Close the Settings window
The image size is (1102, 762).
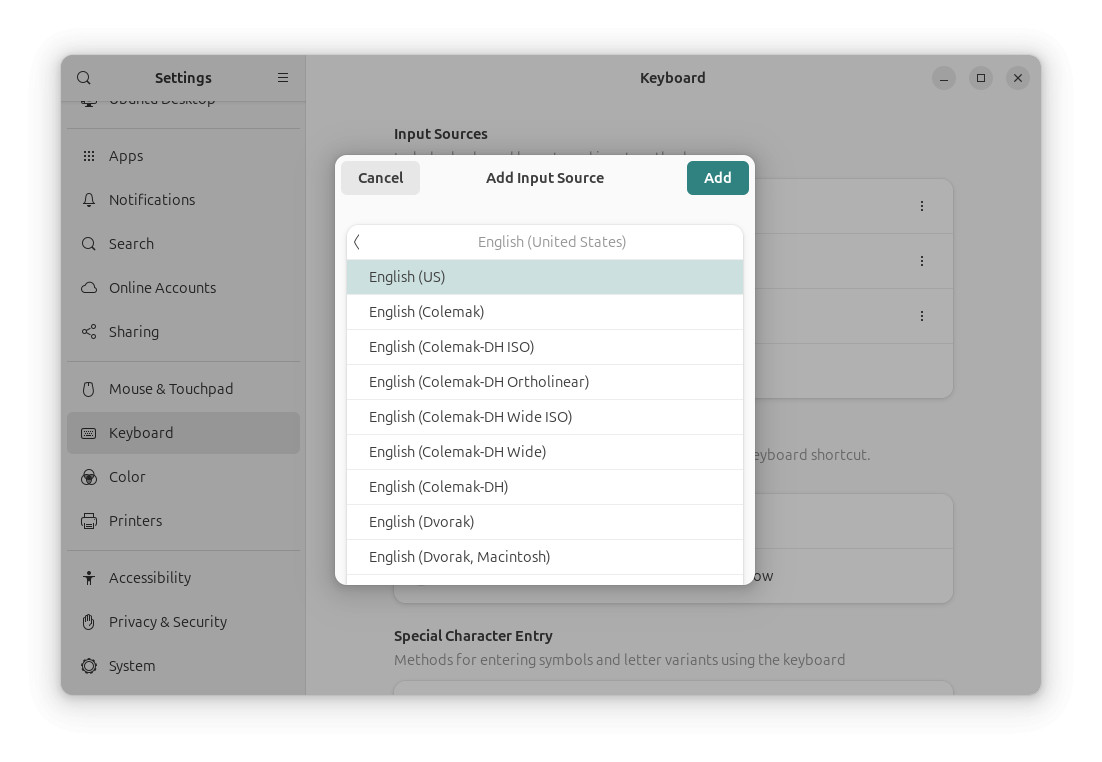(x=1018, y=78)
